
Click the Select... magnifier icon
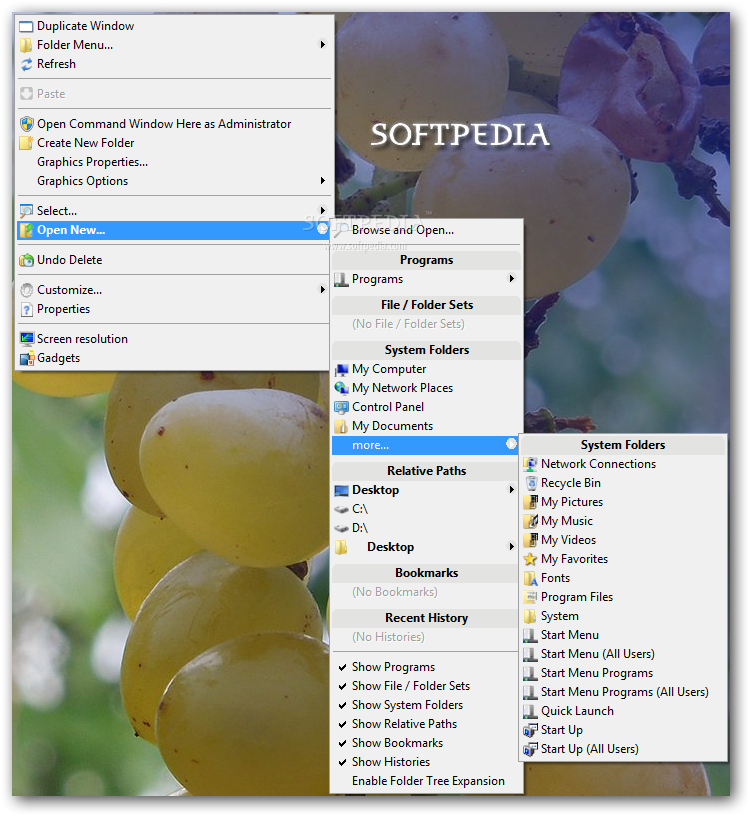(26, 211)
